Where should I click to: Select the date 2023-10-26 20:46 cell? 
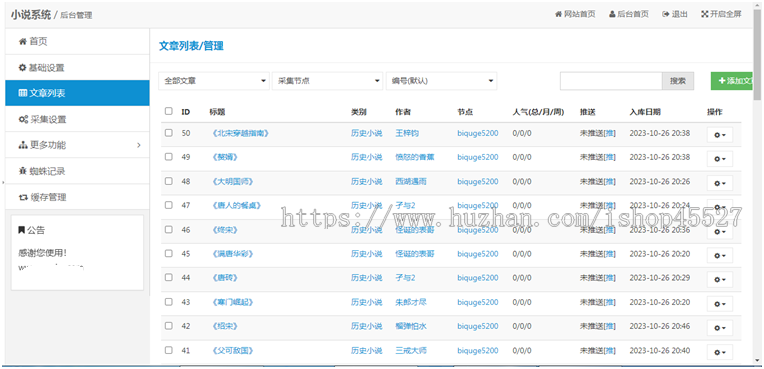point(660,326)
